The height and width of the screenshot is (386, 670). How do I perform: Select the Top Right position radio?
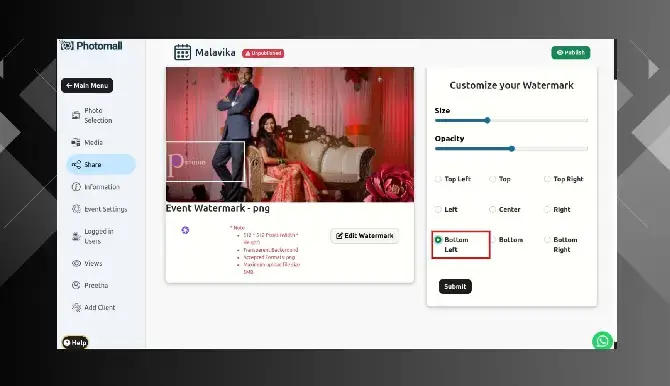click(x=547, y=179)
